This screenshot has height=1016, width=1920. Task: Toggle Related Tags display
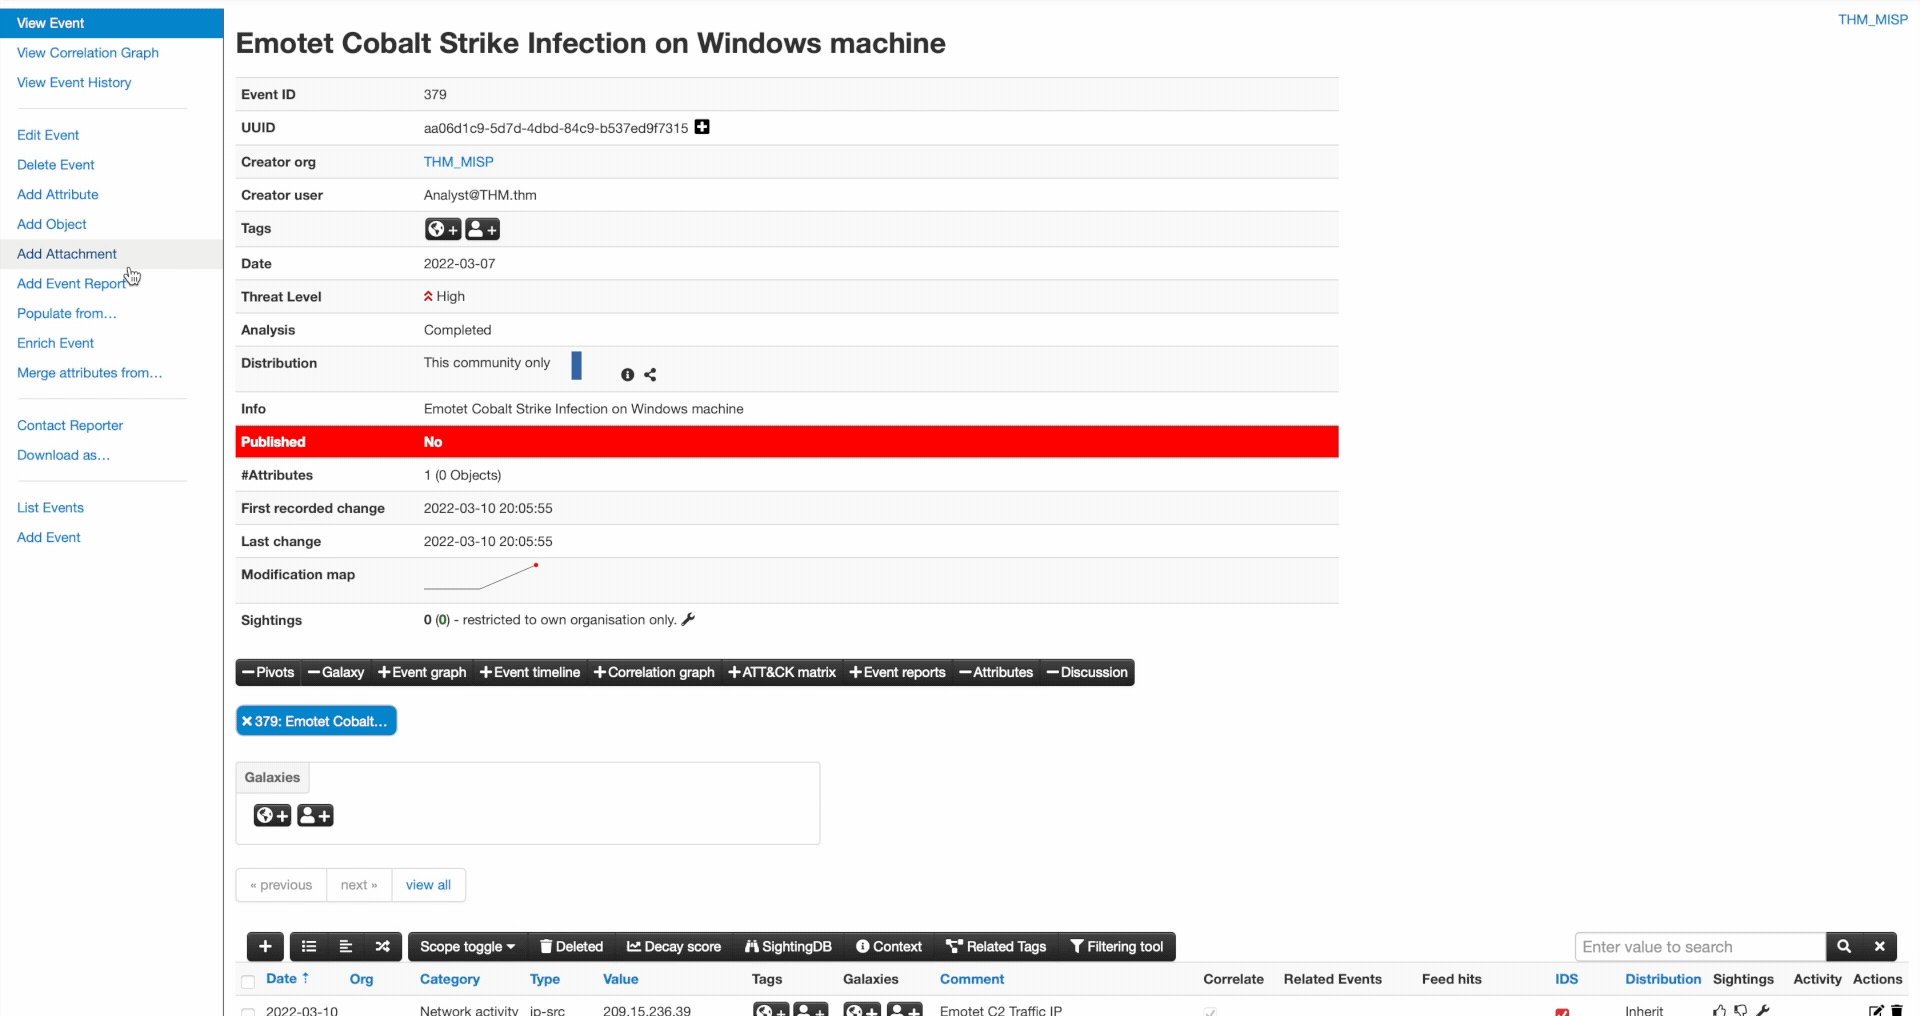coord(996,946)
